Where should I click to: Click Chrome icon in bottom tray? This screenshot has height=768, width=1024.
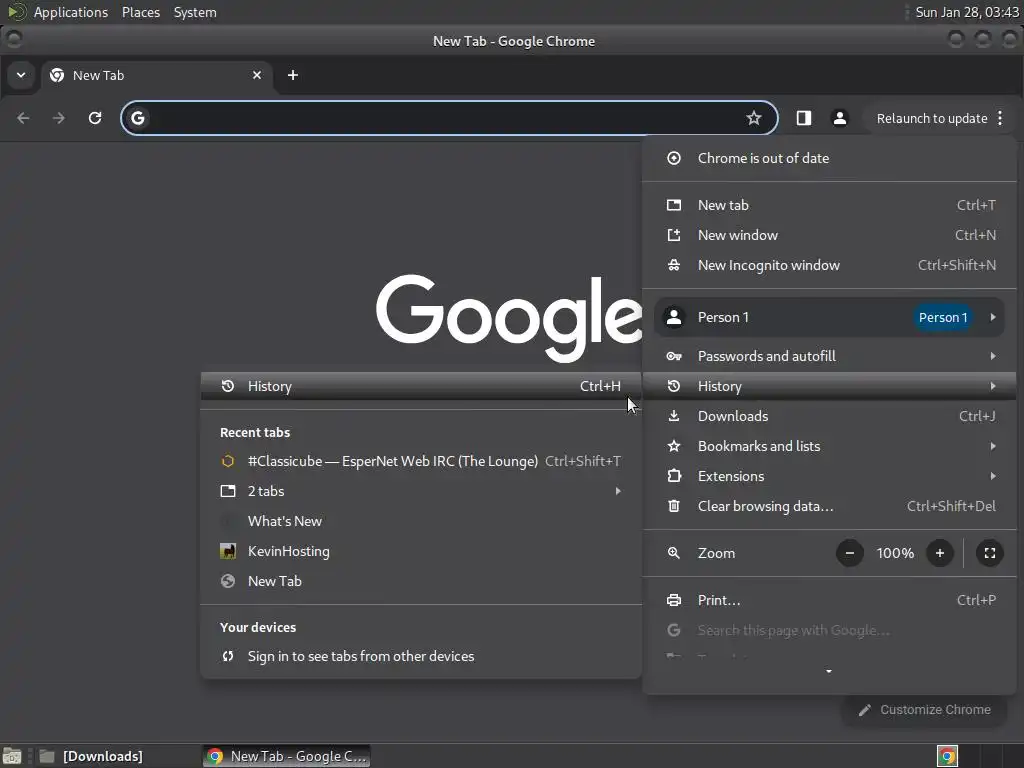(x=946, y=756)
